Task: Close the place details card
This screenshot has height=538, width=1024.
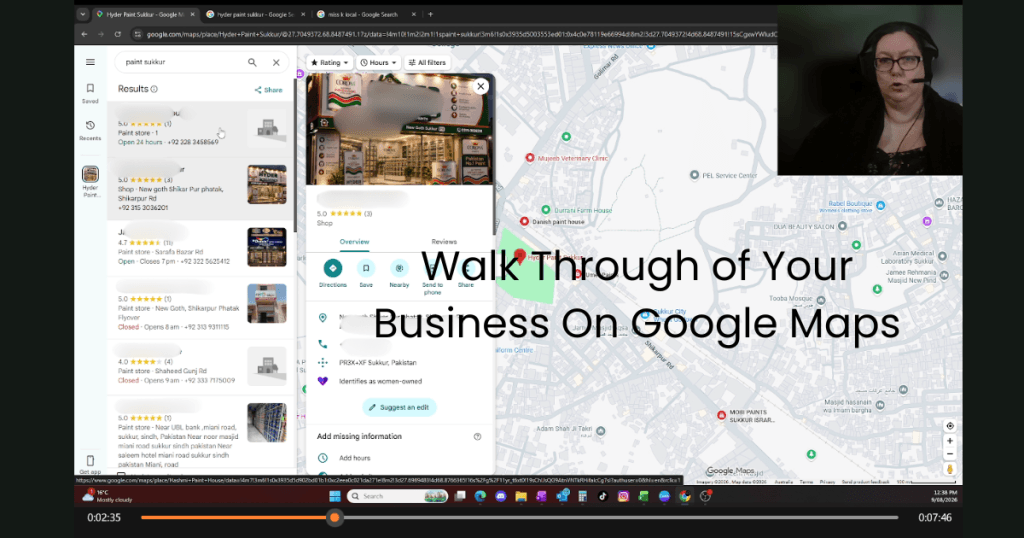Action: [481, 86]
